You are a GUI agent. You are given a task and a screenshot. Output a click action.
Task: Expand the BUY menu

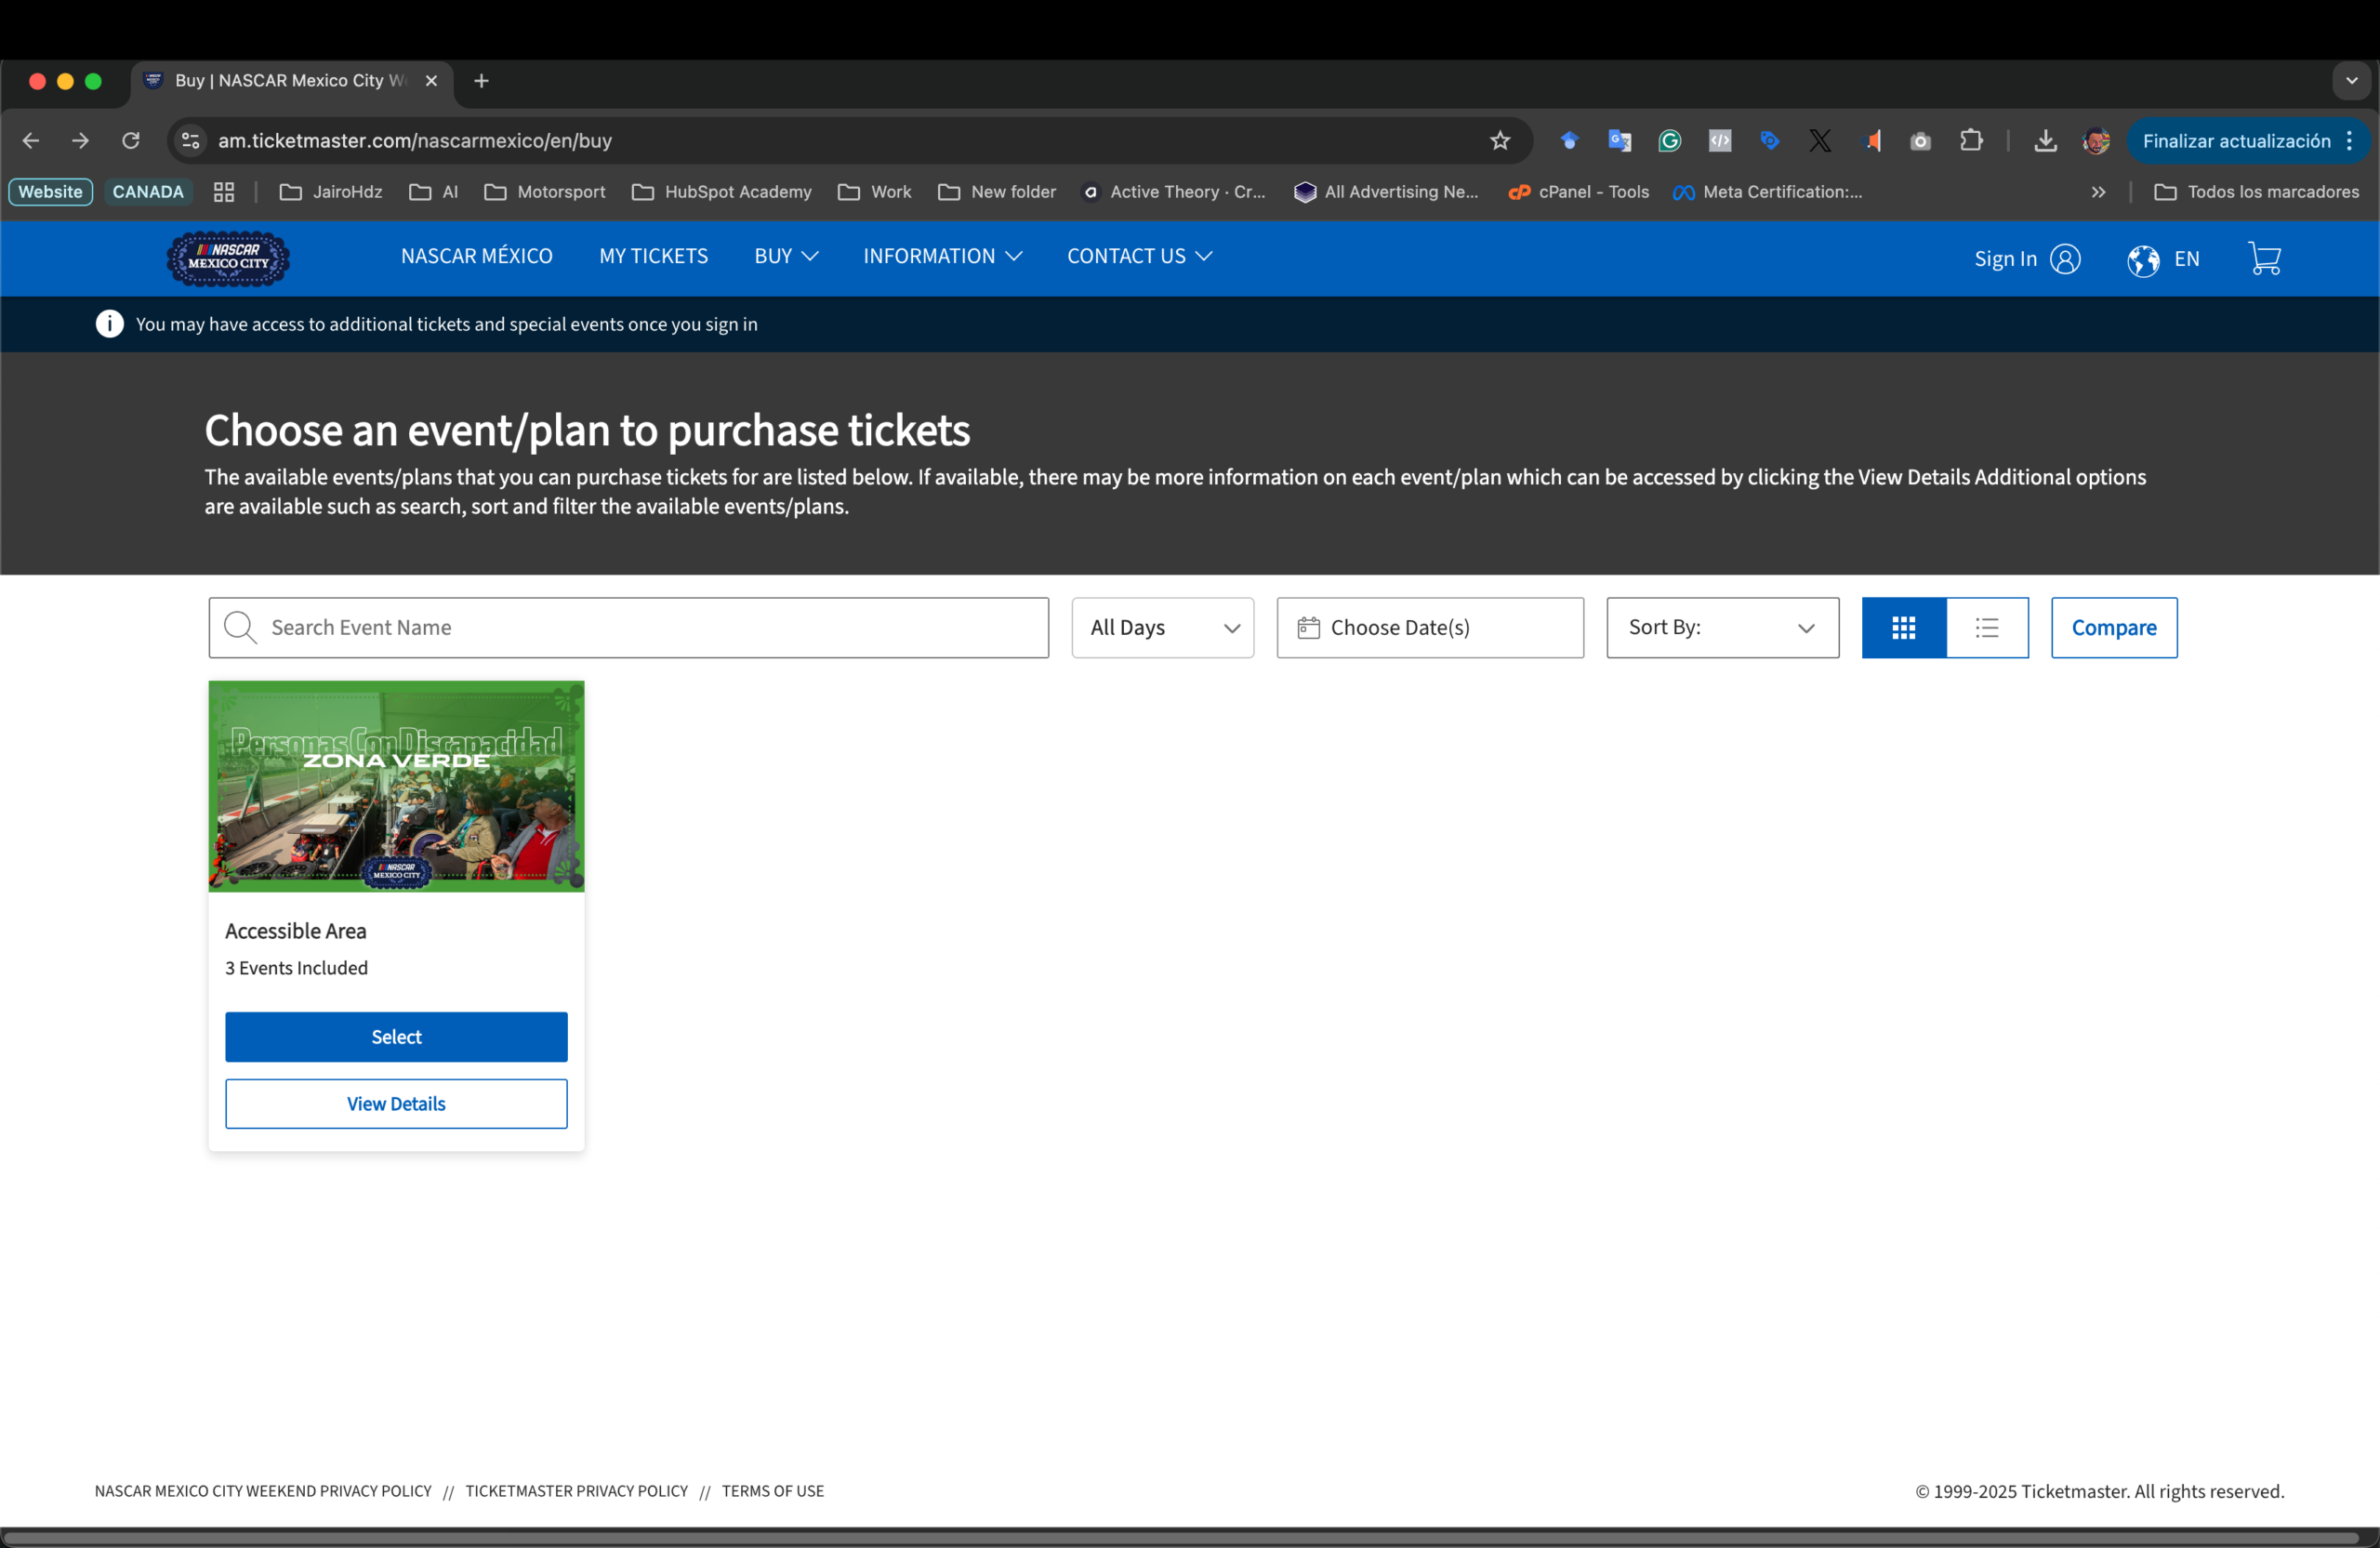point(786,256)
